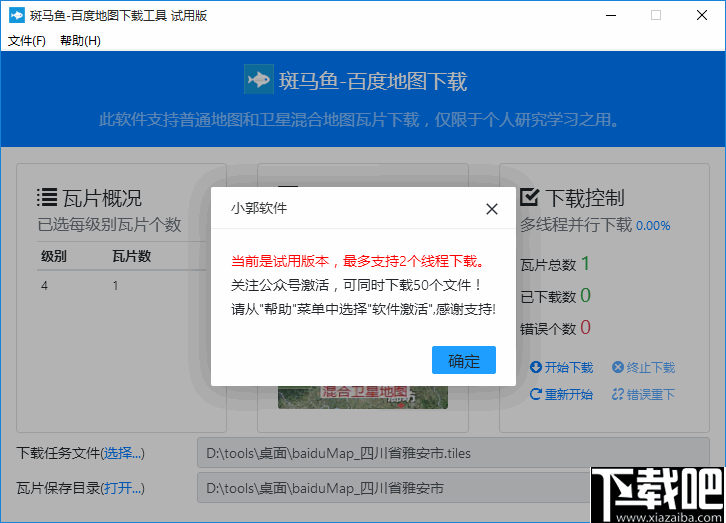This screenshot has width=726, height=523.
Task: Close the 小郭软件 dialog with the X
Action: [492, 209]
